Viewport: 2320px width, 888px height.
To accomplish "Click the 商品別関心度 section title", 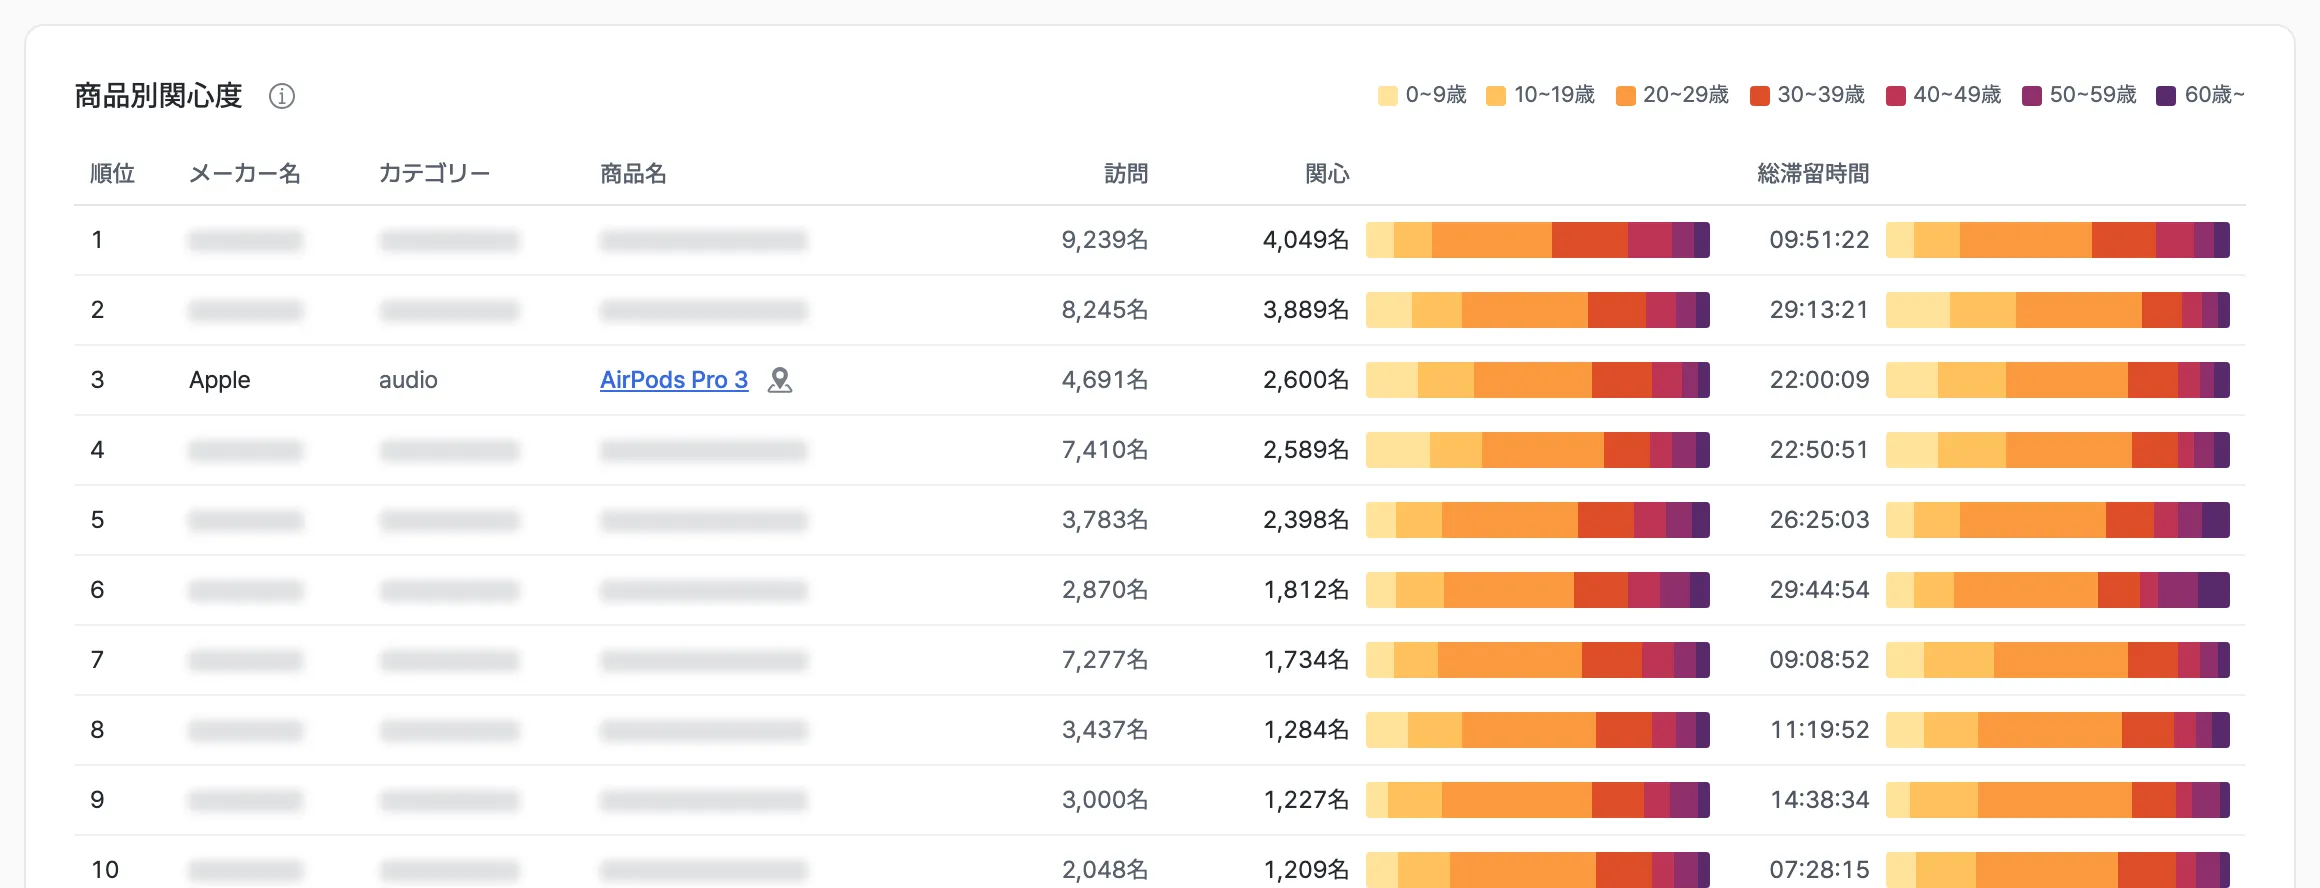I will click(x=159, y=96).
